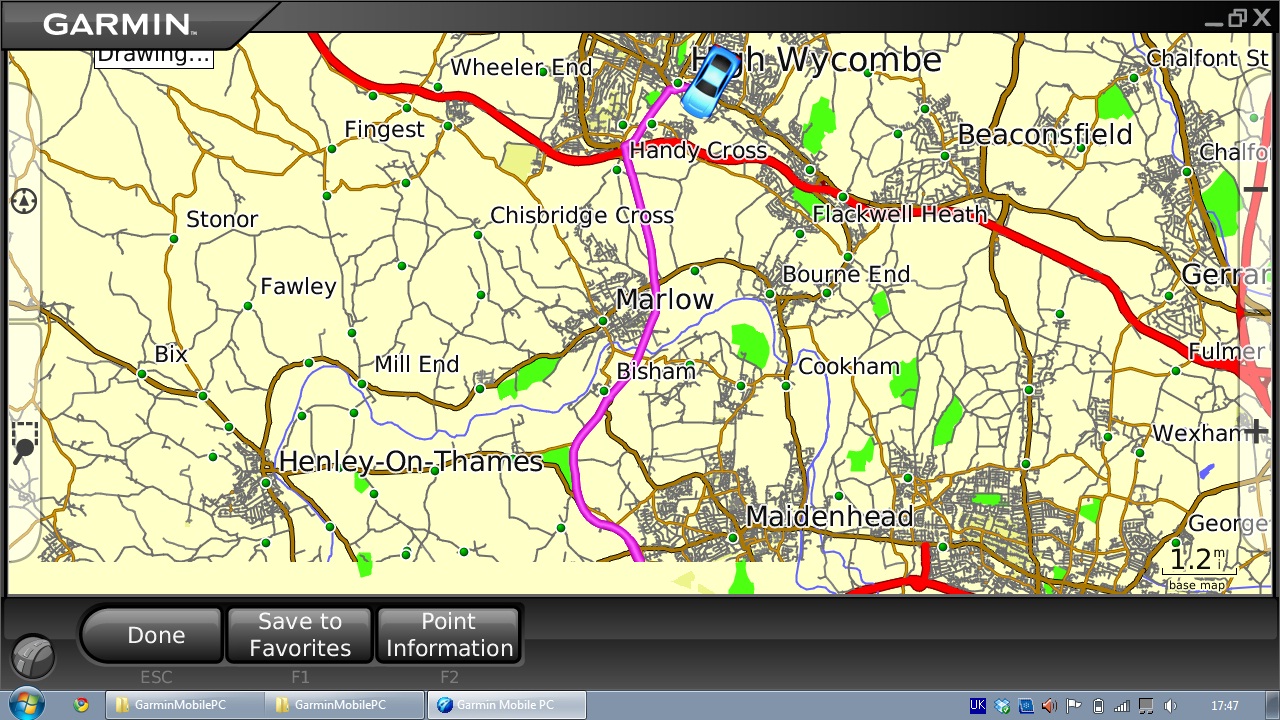
Task: Click the Marlow town label on map
Action: (x=664, y=300)
